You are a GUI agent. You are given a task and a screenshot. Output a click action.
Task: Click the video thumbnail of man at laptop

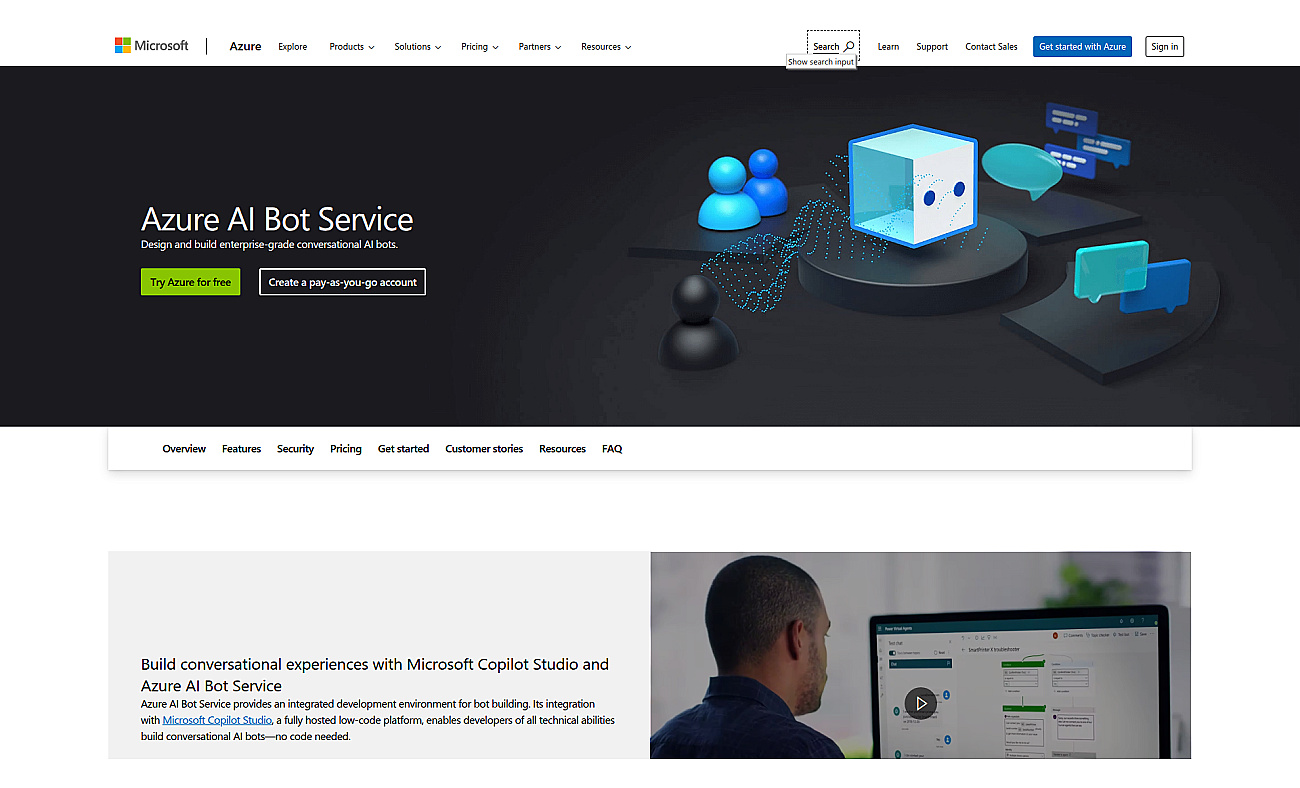pyautogui.click(x=920, y=655)
